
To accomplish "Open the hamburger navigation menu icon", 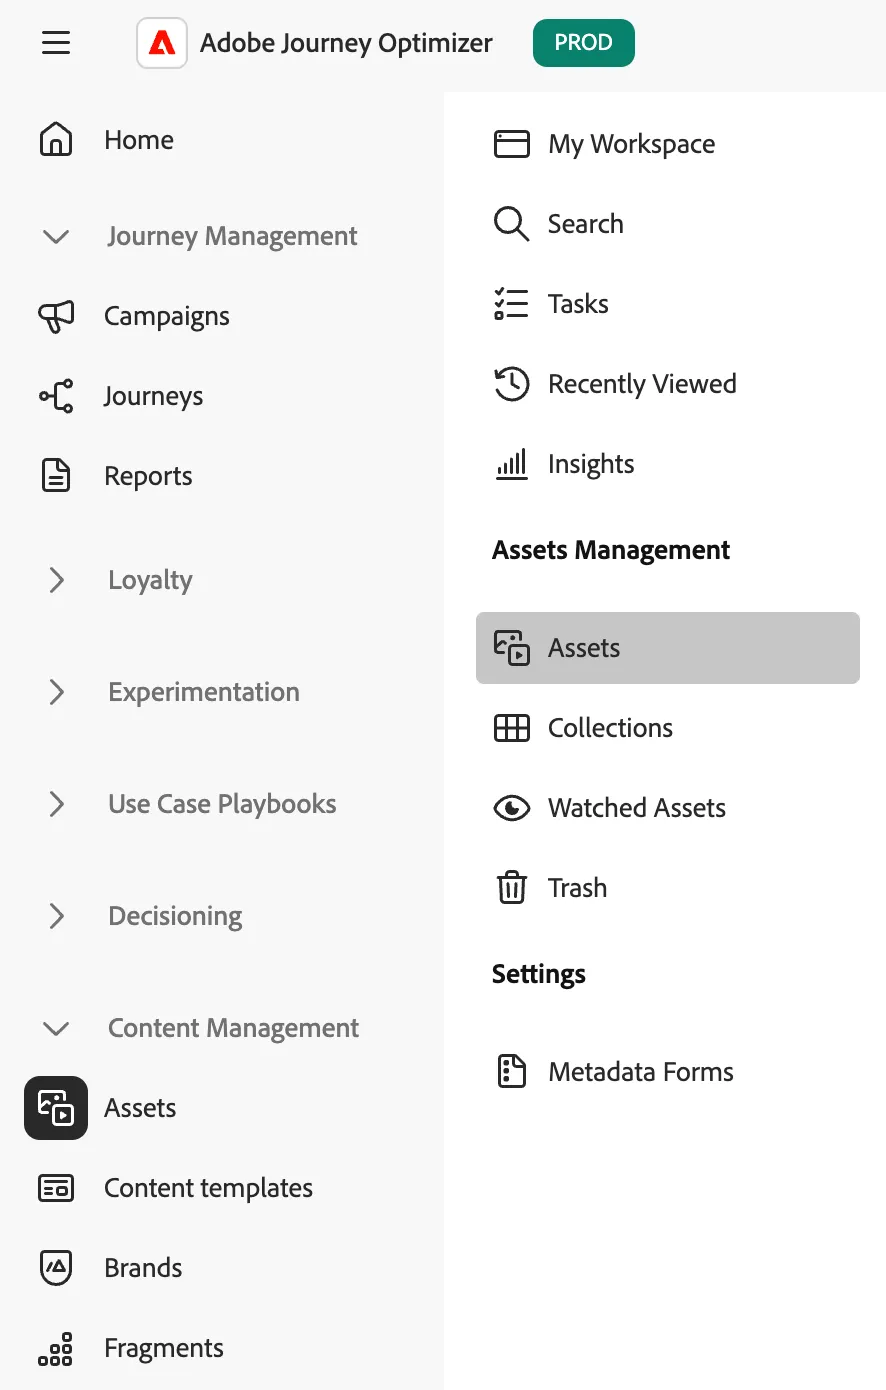I will point(56,43).
